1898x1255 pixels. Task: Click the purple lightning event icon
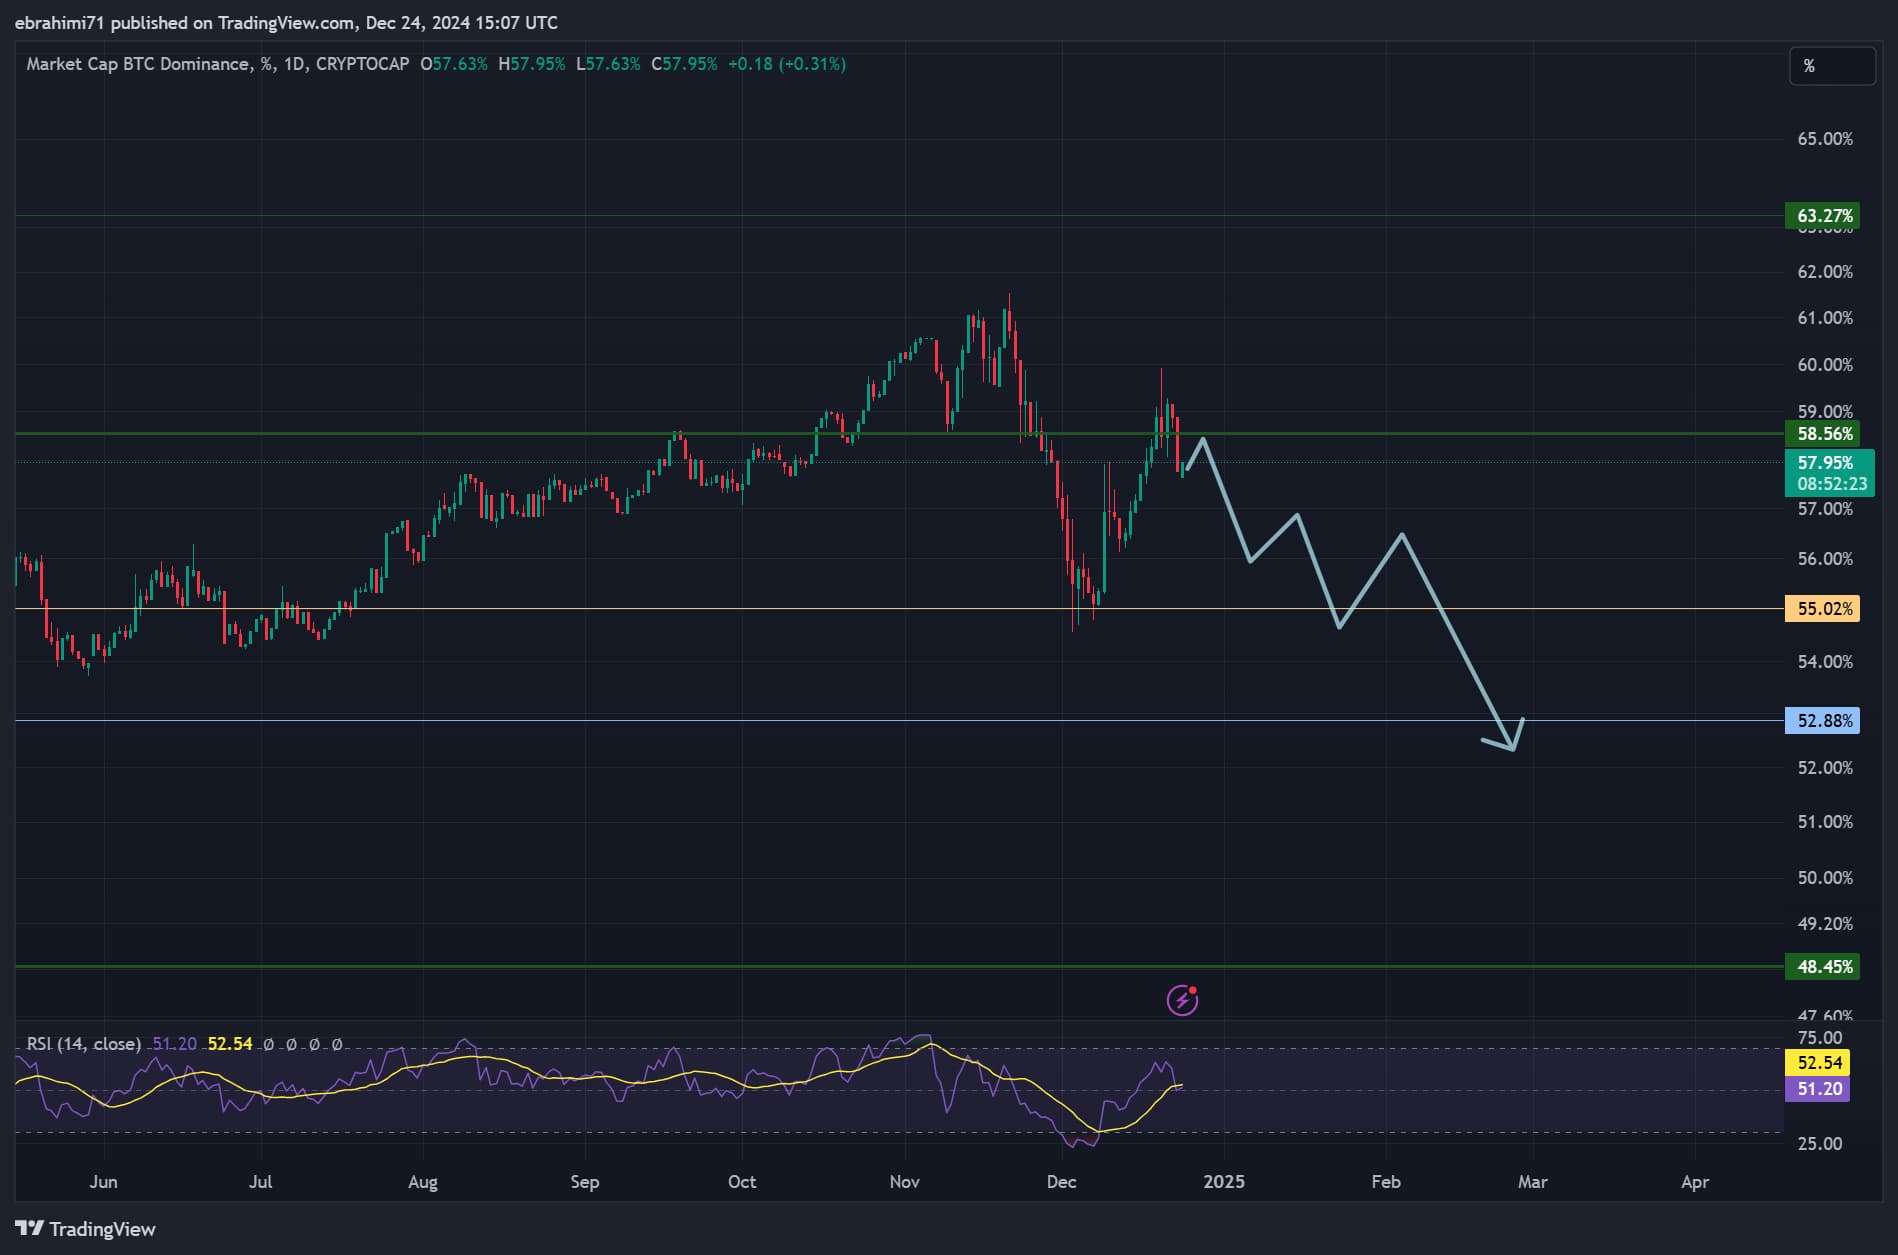pyautogui.click(x=1182, y=999)
